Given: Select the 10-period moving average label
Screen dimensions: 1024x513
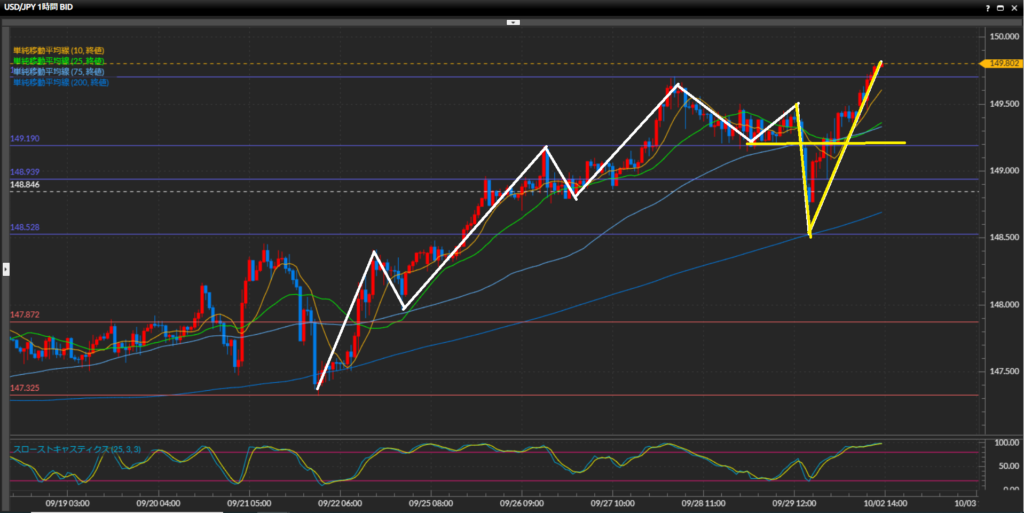Looking at the screenshot, I should [x=58, y=50].
